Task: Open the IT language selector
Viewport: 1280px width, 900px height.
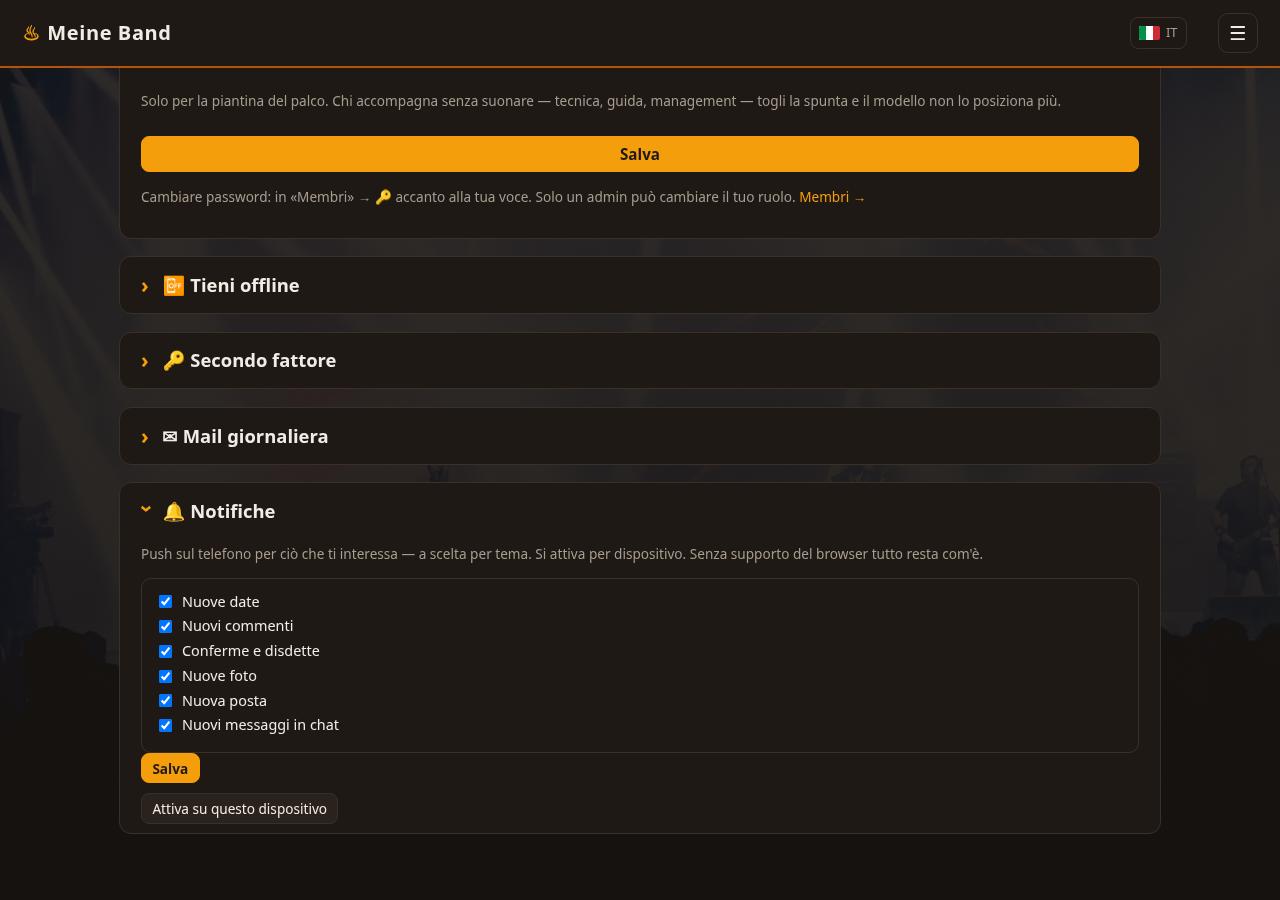Action: click(x=1158, y=33)
